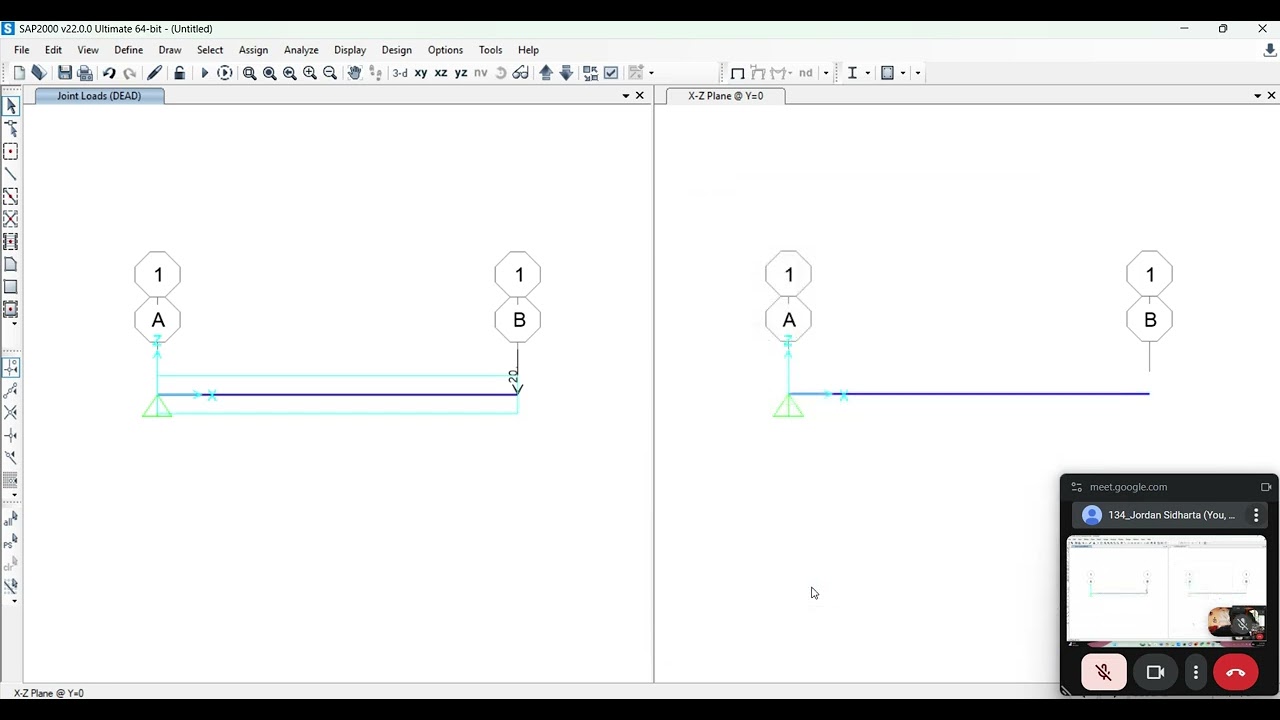Viewport: 1280px width, 720px height.
Task: Pick Draw Frame/Cable line tool
Action: point(11,175)
